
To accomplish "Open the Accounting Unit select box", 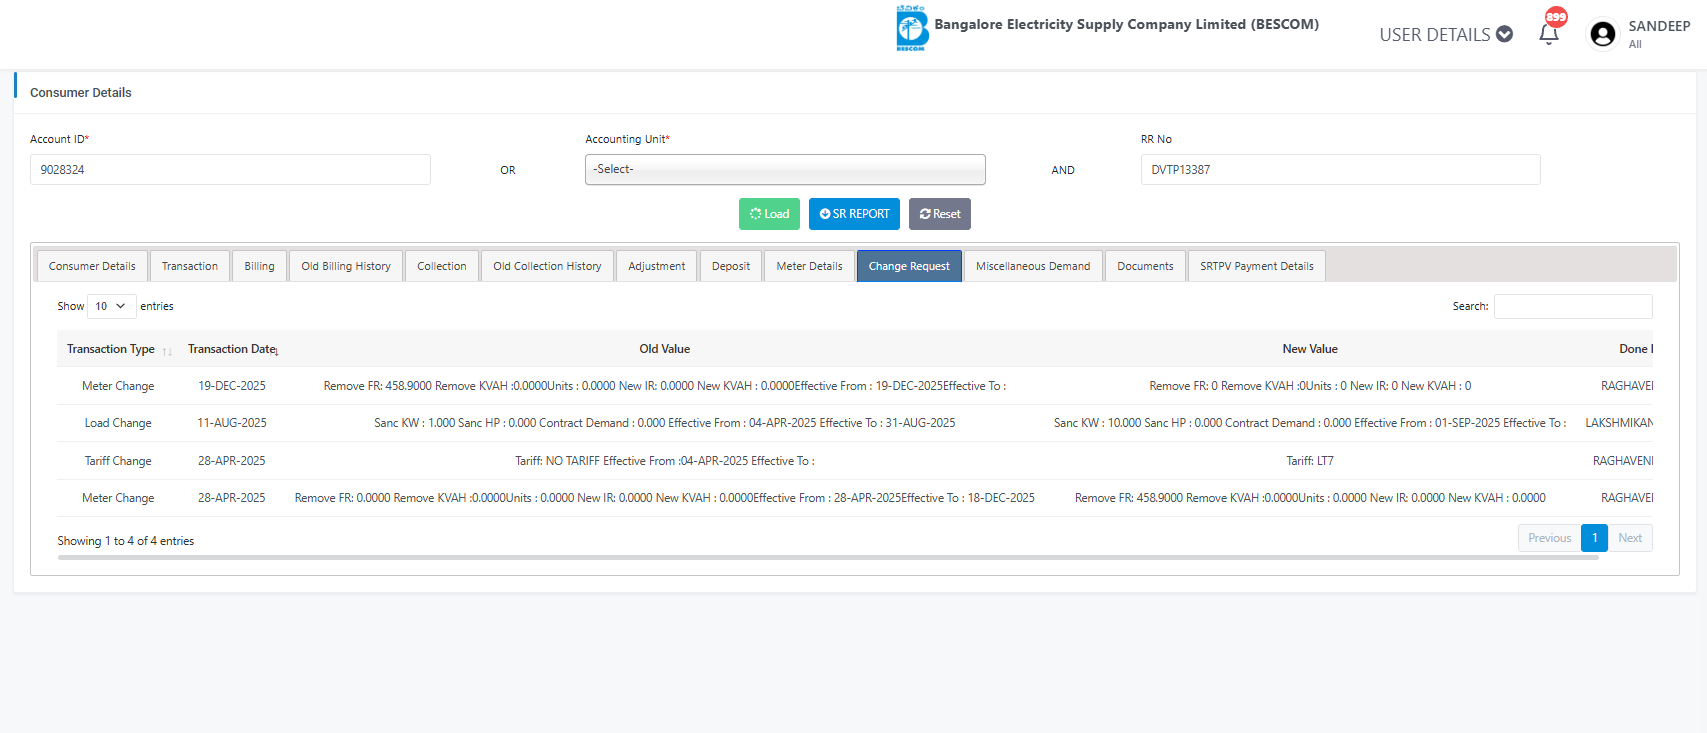I will tap(785, 170).
